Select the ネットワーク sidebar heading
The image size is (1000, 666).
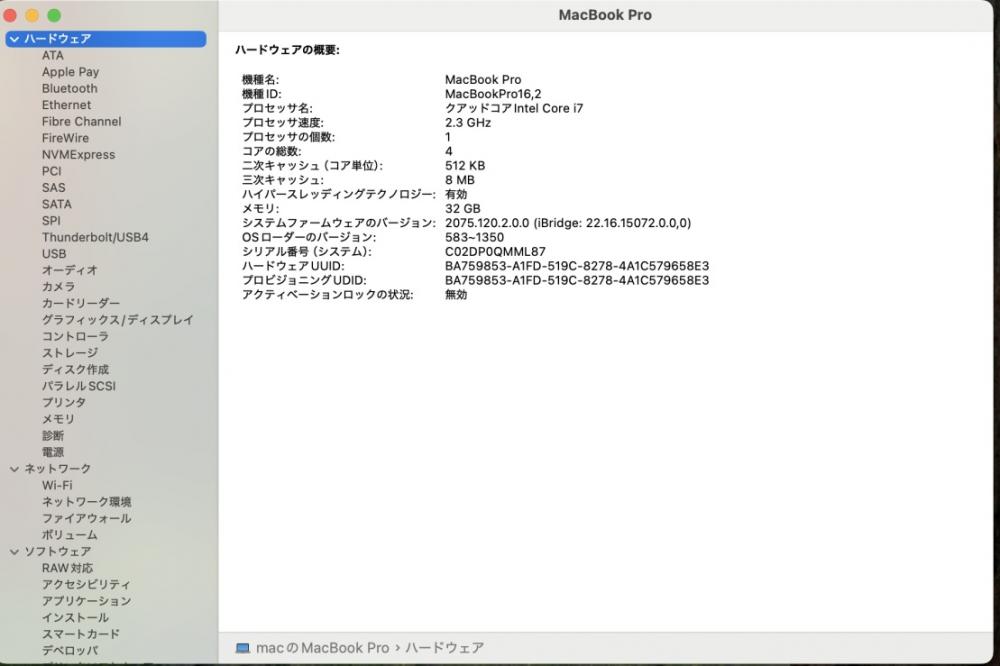click(57, 469)
